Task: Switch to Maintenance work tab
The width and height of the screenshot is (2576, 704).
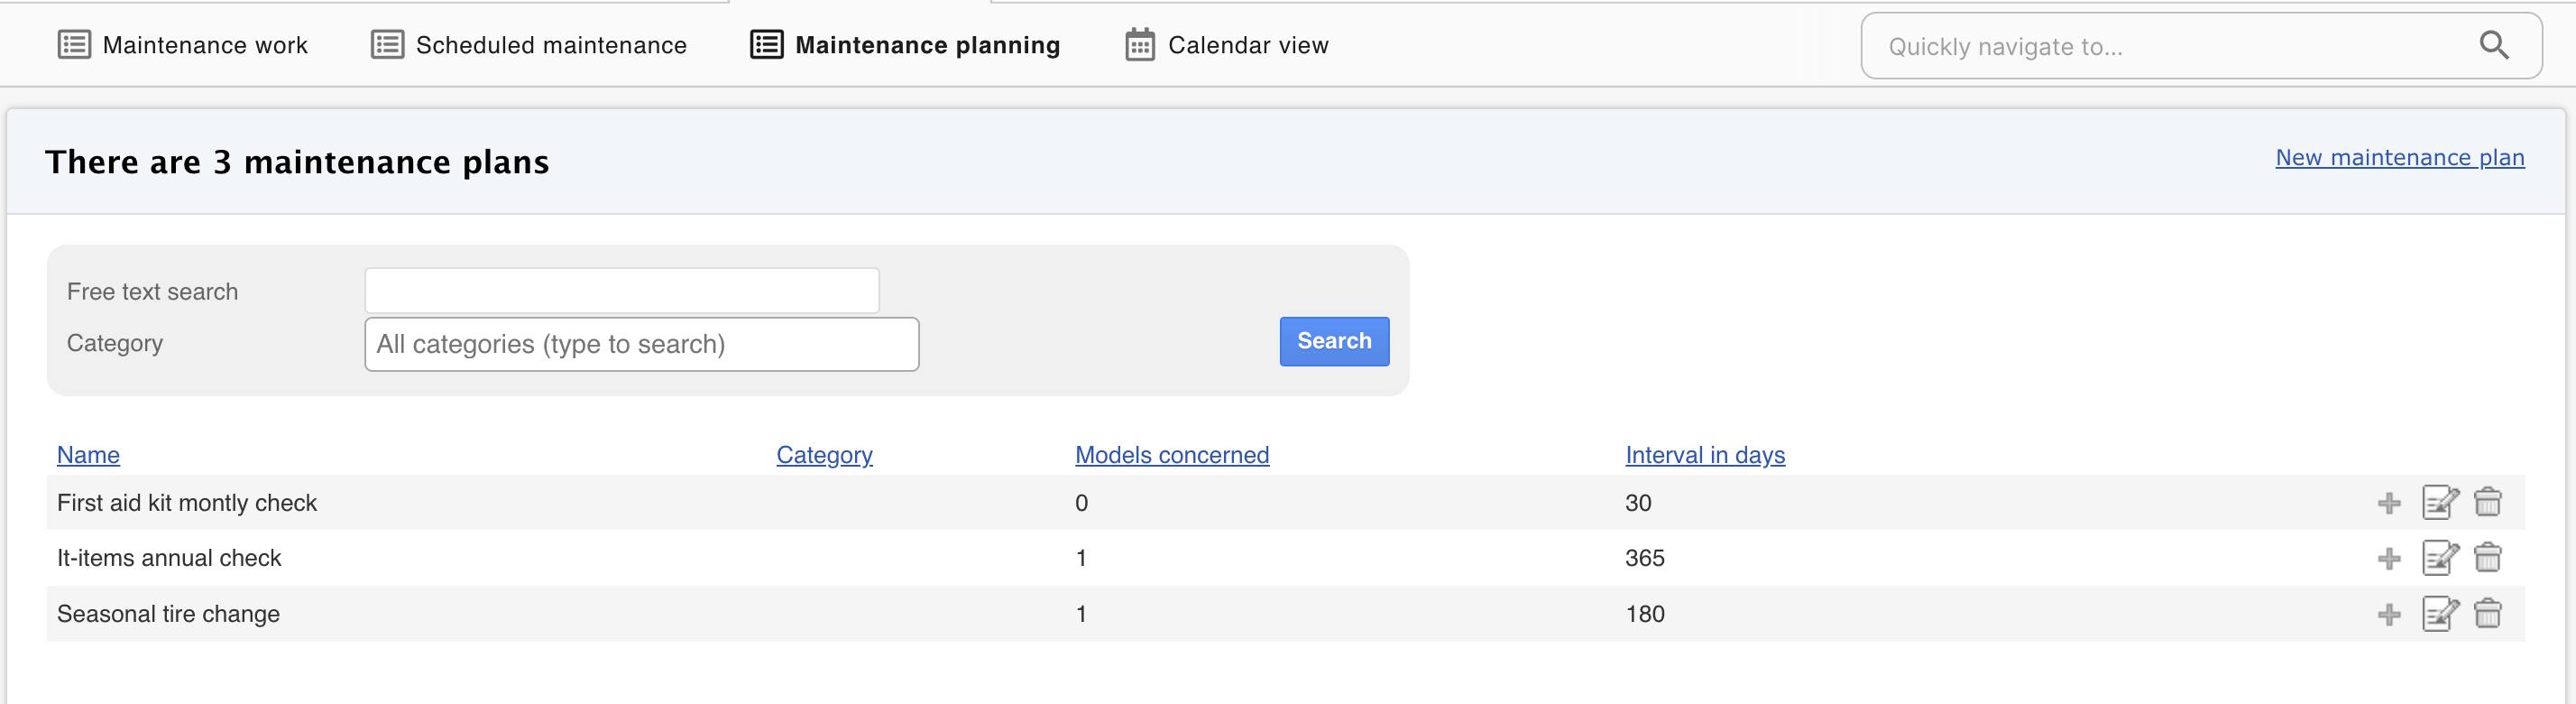Action: (x=183, y=45)
